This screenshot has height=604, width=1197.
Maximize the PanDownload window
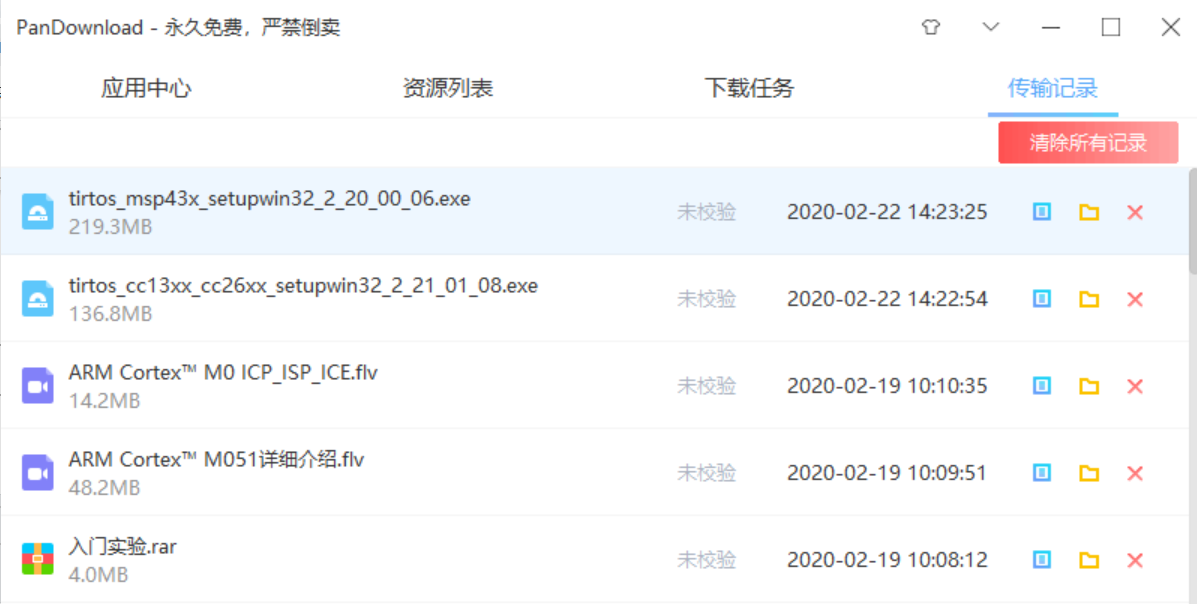pos(1111,27)
